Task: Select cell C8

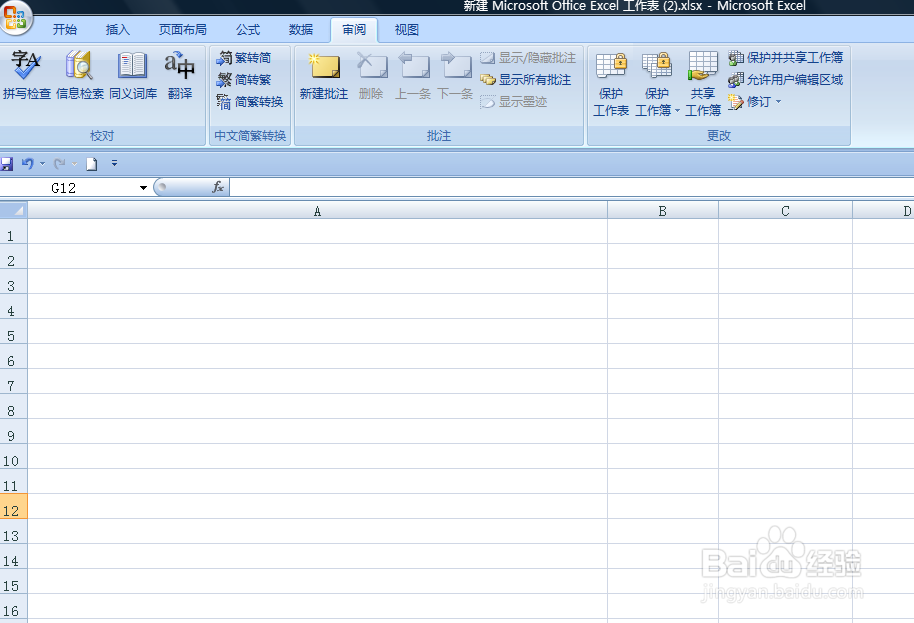Action: [785, 406]
